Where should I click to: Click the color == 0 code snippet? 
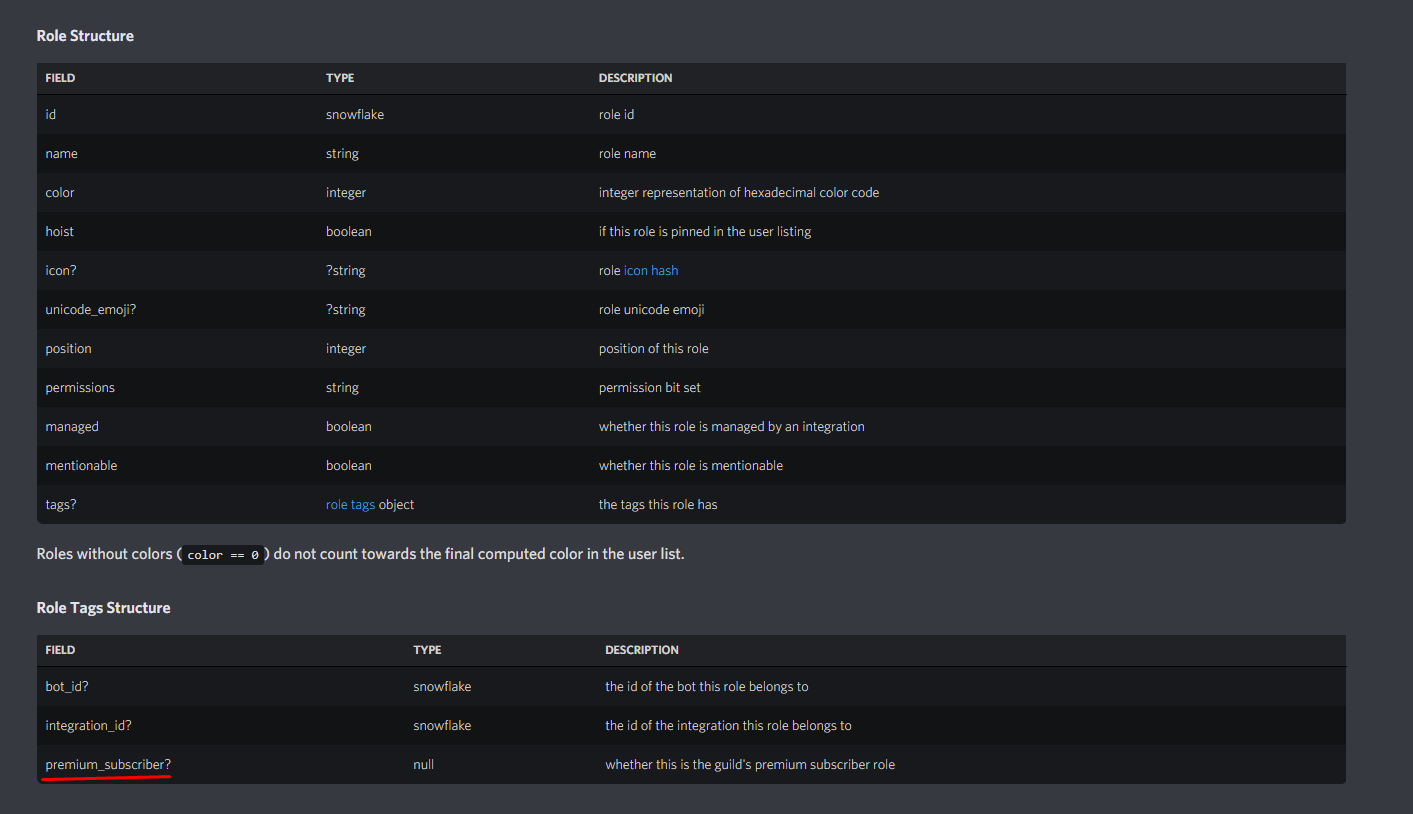222,554
